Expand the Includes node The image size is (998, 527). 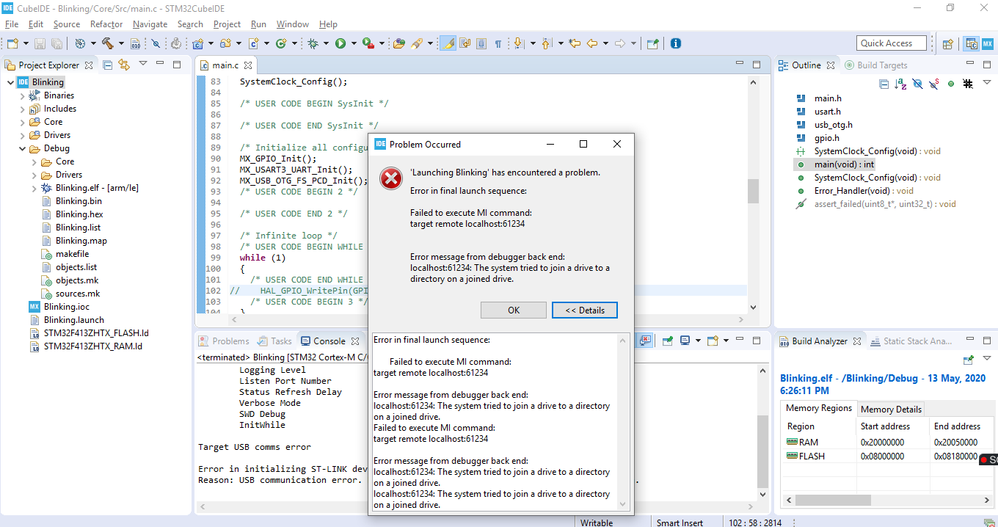(x=22, y=109)
